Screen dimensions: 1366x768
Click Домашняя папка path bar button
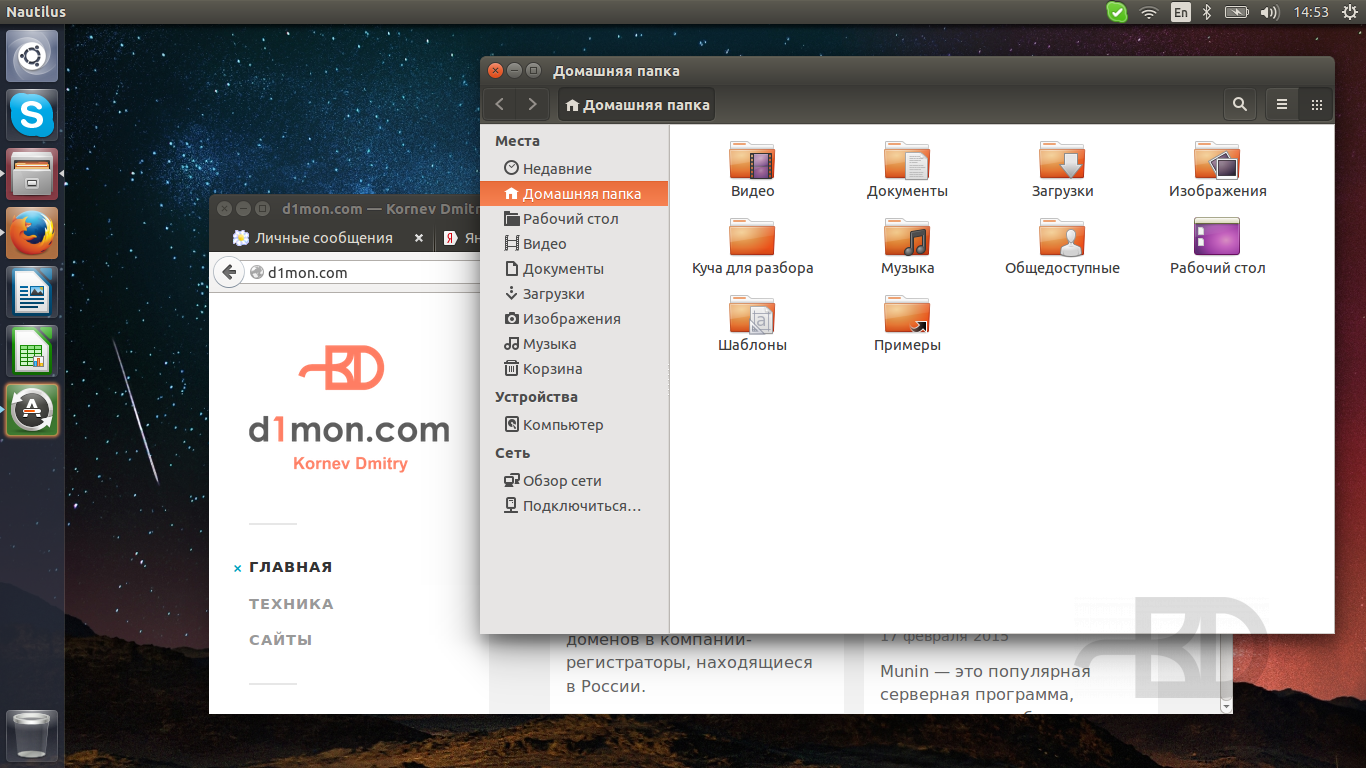[637, 104]
